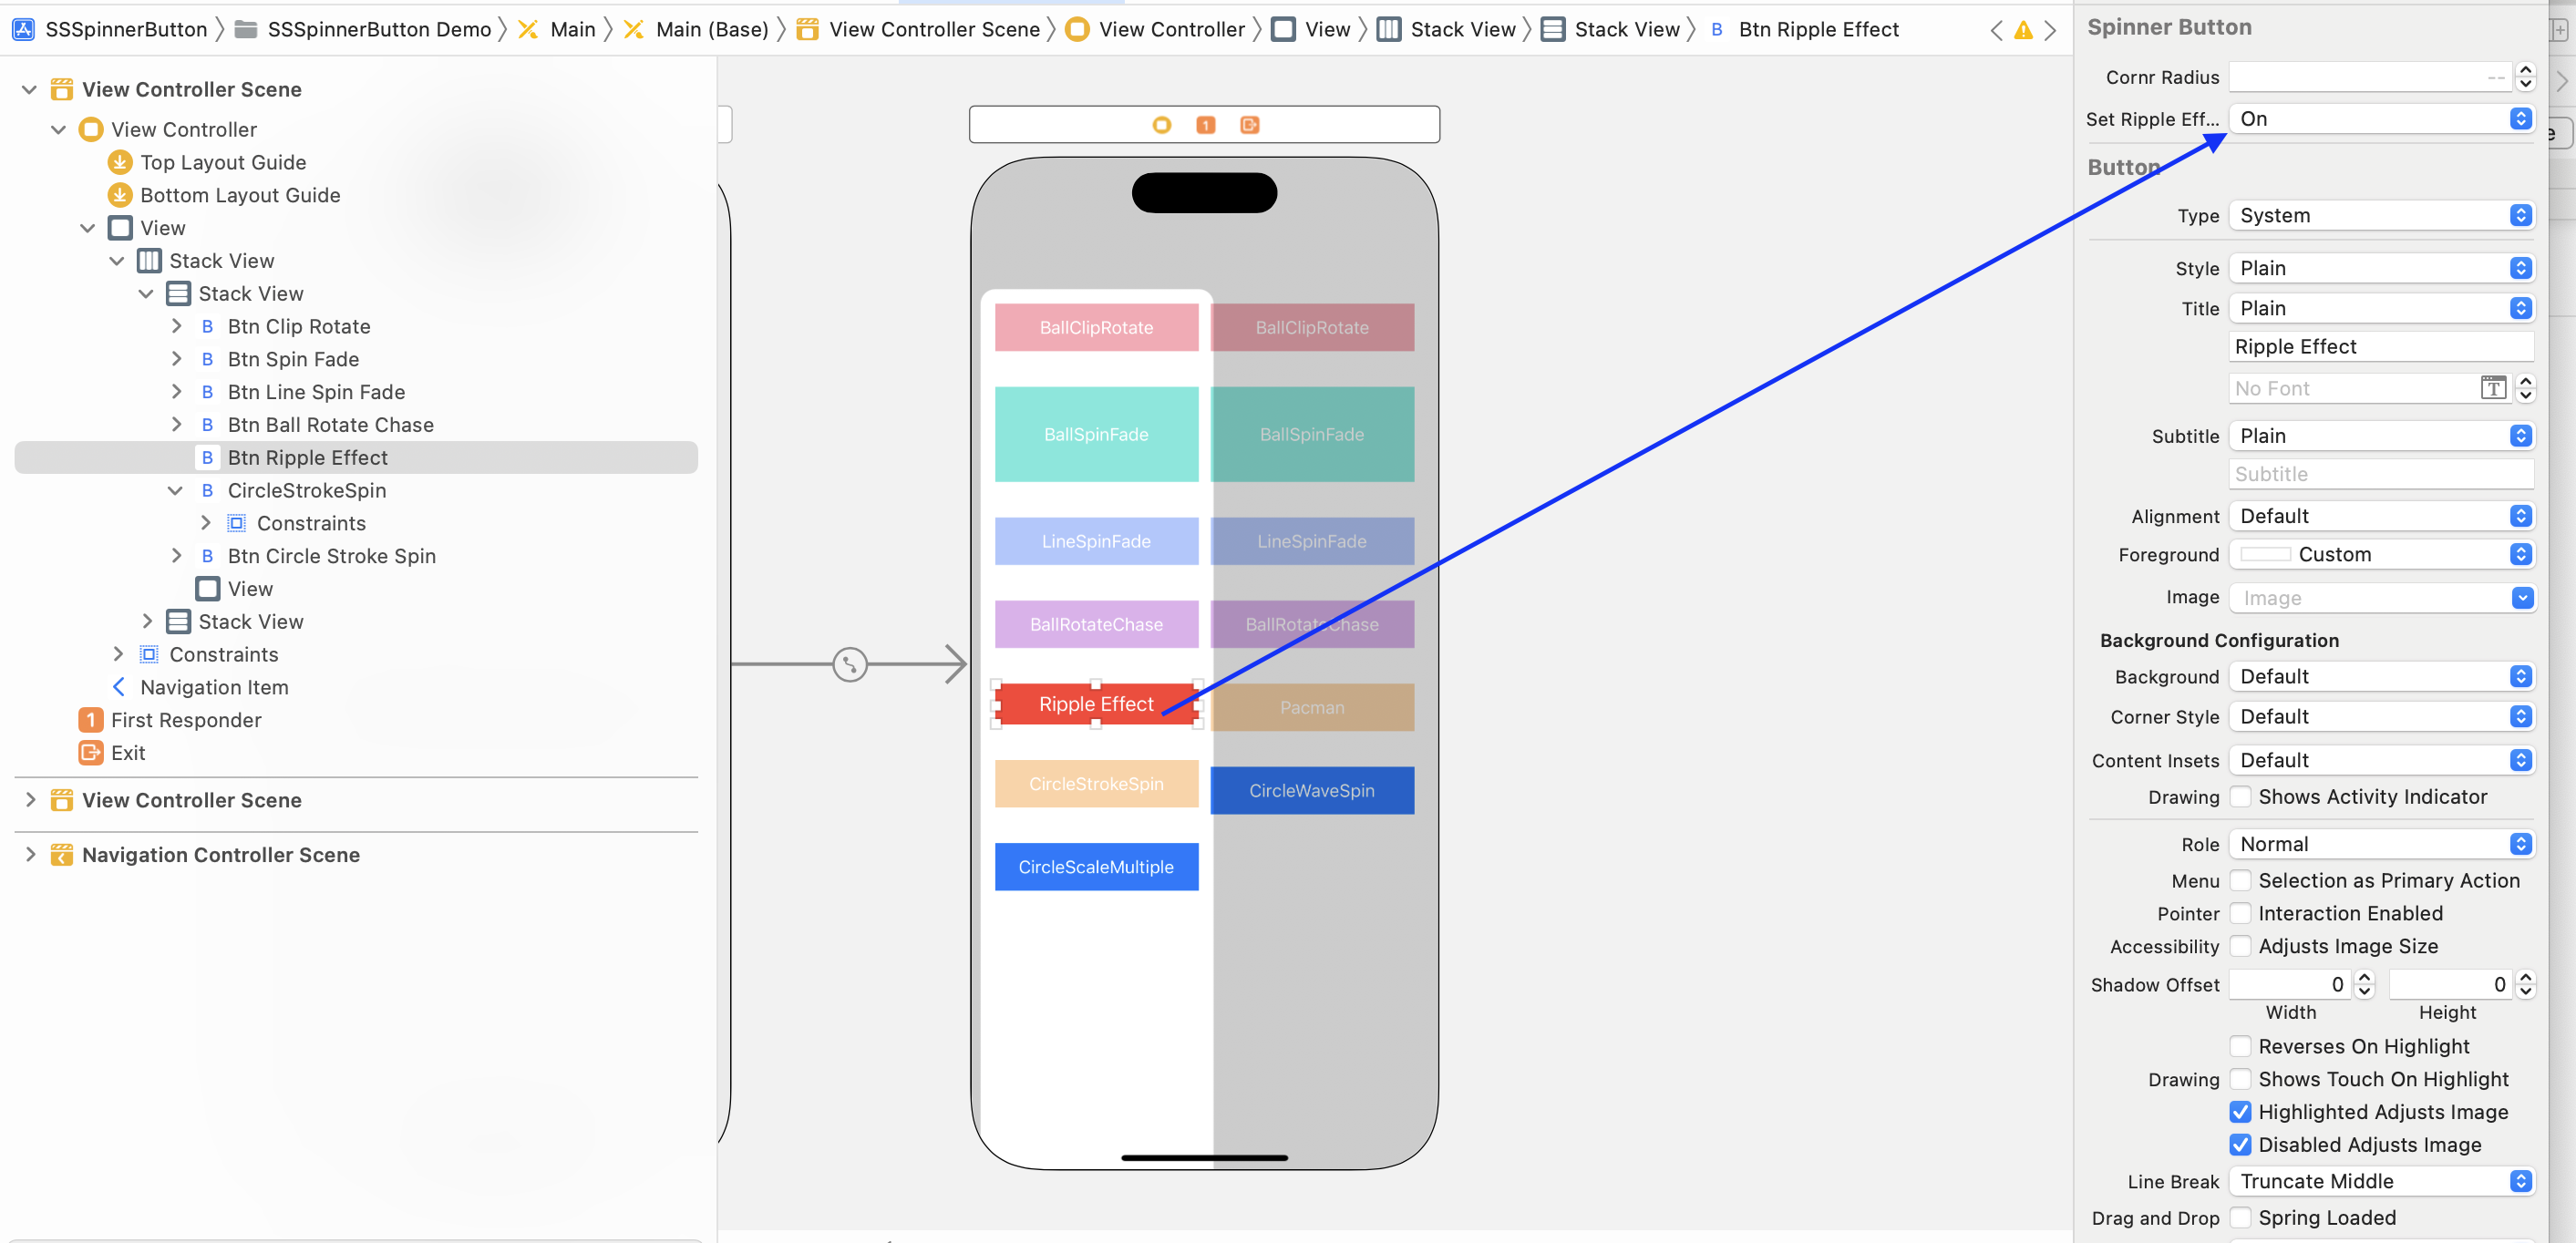Enable Highlighted Adjusts Image checkbox
The height and width of the screenshot is (1243, 2576).
[x=2240, y=1112]
